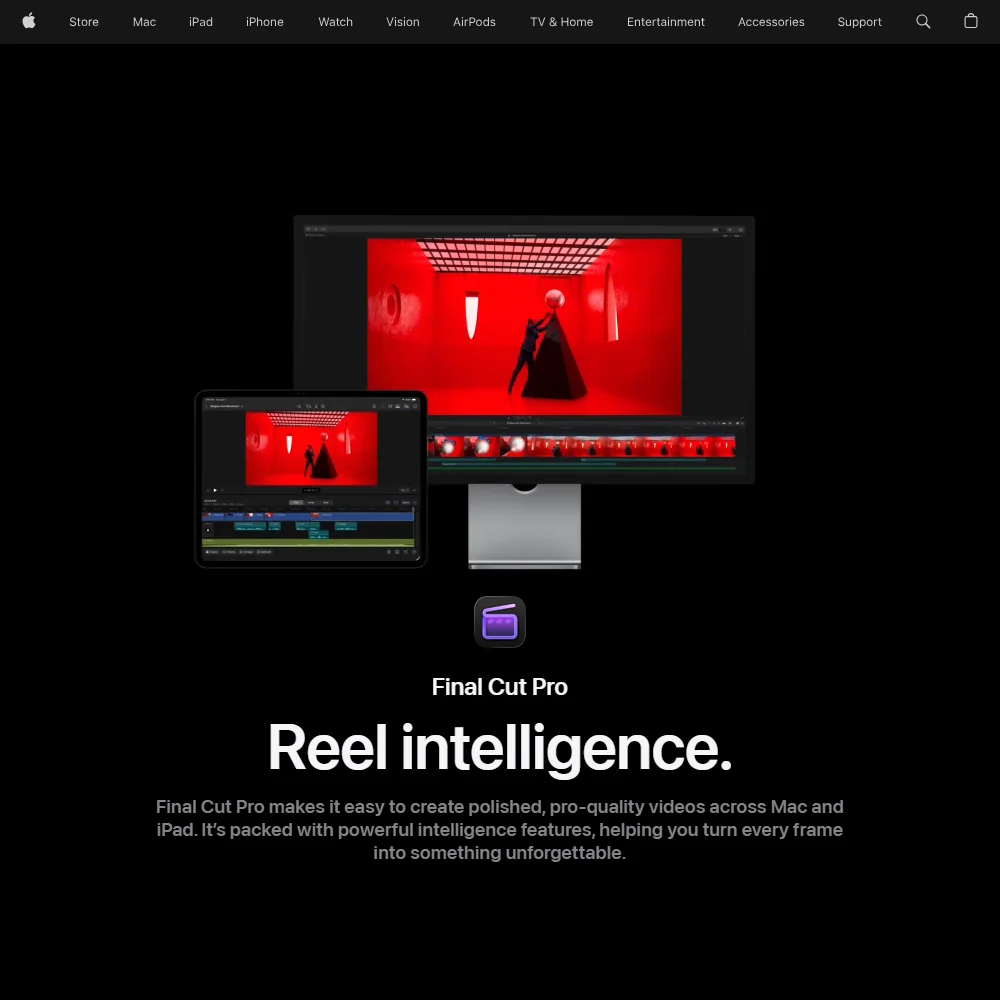The width and height of the screenshot is (1000, 1000).
Task: Click the Mac display red room image
Action: click(524, 327)
